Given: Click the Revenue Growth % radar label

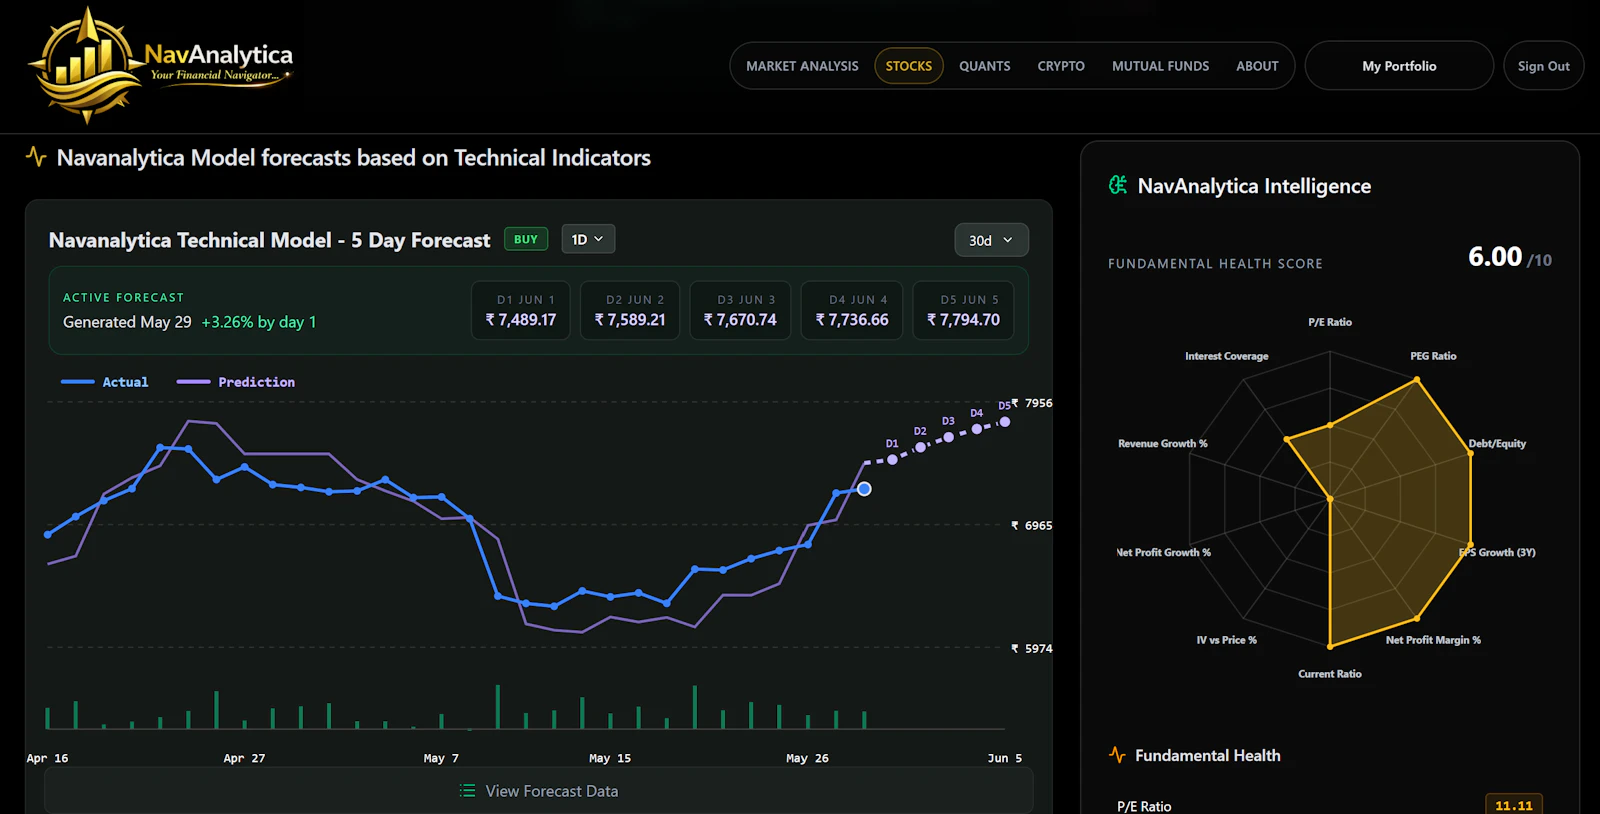Looking at the screenshot, I should [x=1162, y=443].
